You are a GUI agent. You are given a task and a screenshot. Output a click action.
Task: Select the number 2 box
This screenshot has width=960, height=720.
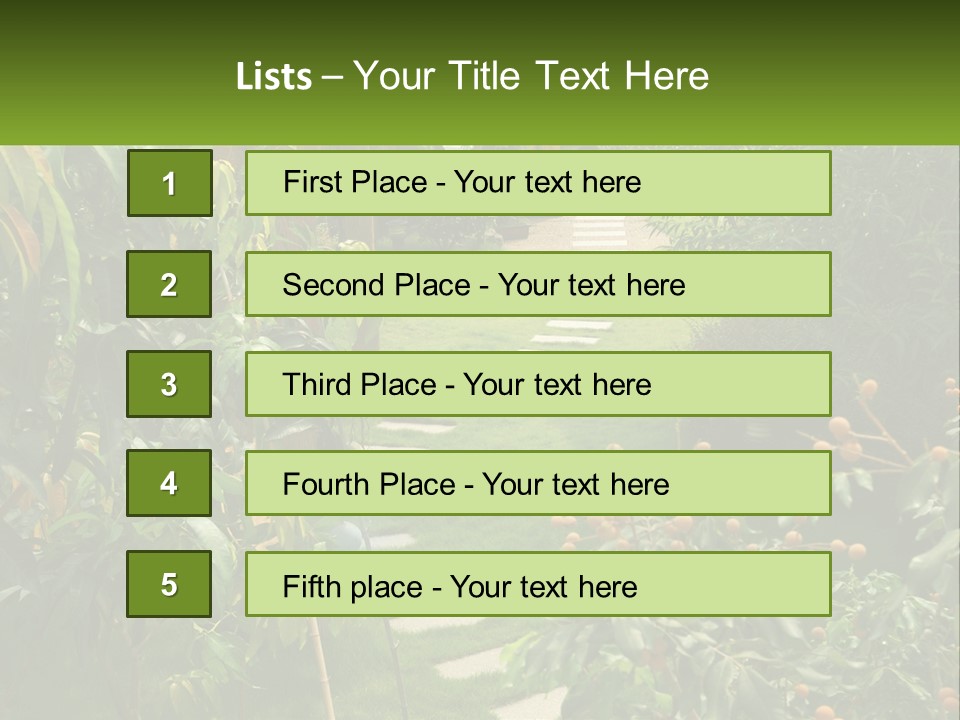coord(169,284)
